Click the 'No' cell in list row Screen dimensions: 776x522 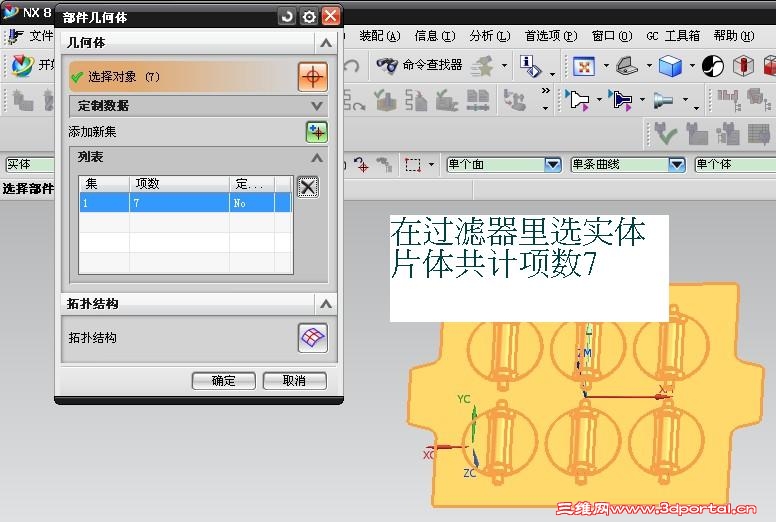pos(251,203)
